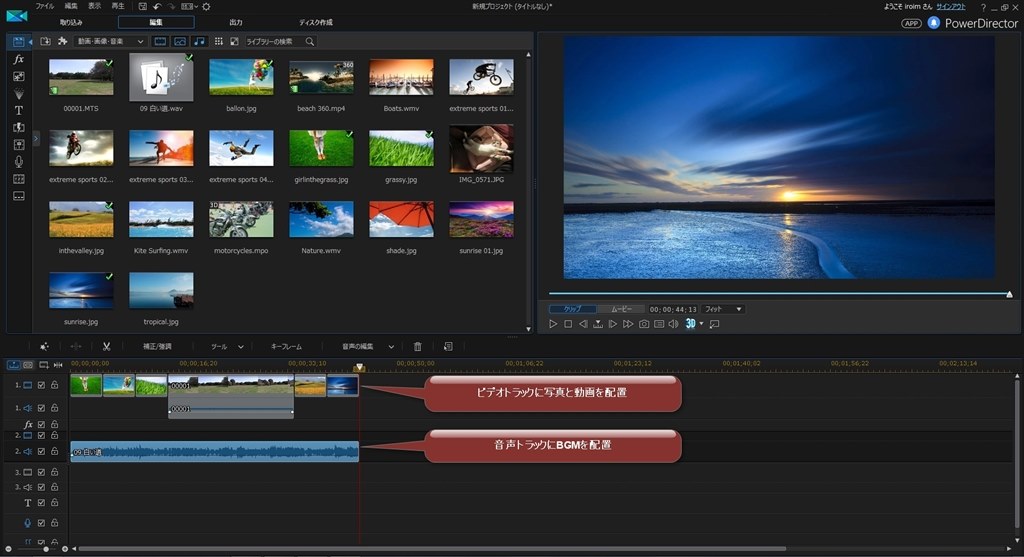Toggle the fx effect track checkbox
Image resolution: width=1024 pixels, height=557 pixels.
41,424
